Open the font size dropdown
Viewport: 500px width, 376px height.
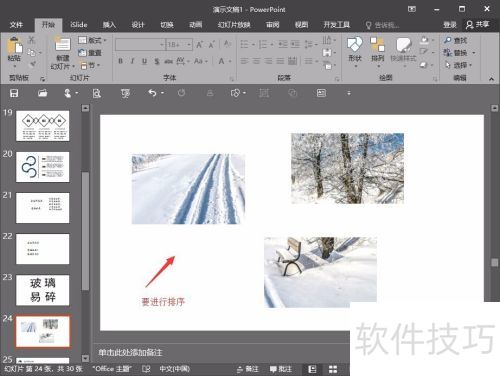[x=189, y=44]
